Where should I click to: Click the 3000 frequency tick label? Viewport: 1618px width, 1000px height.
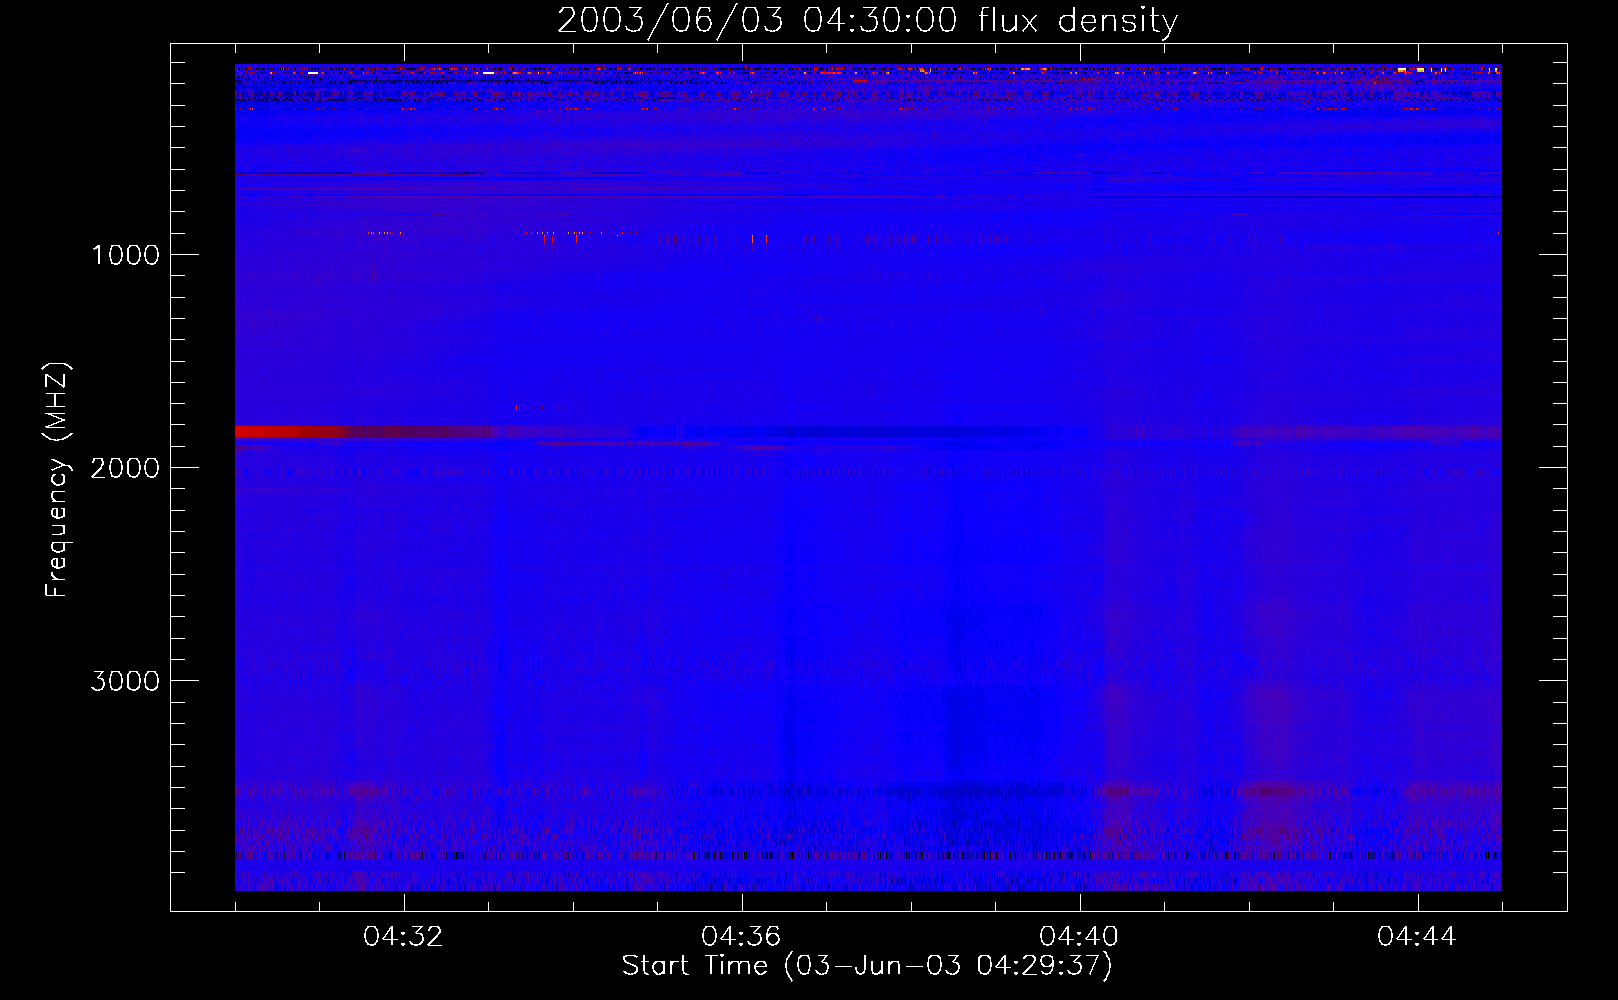pyautogui.click(x=125, y=681)
